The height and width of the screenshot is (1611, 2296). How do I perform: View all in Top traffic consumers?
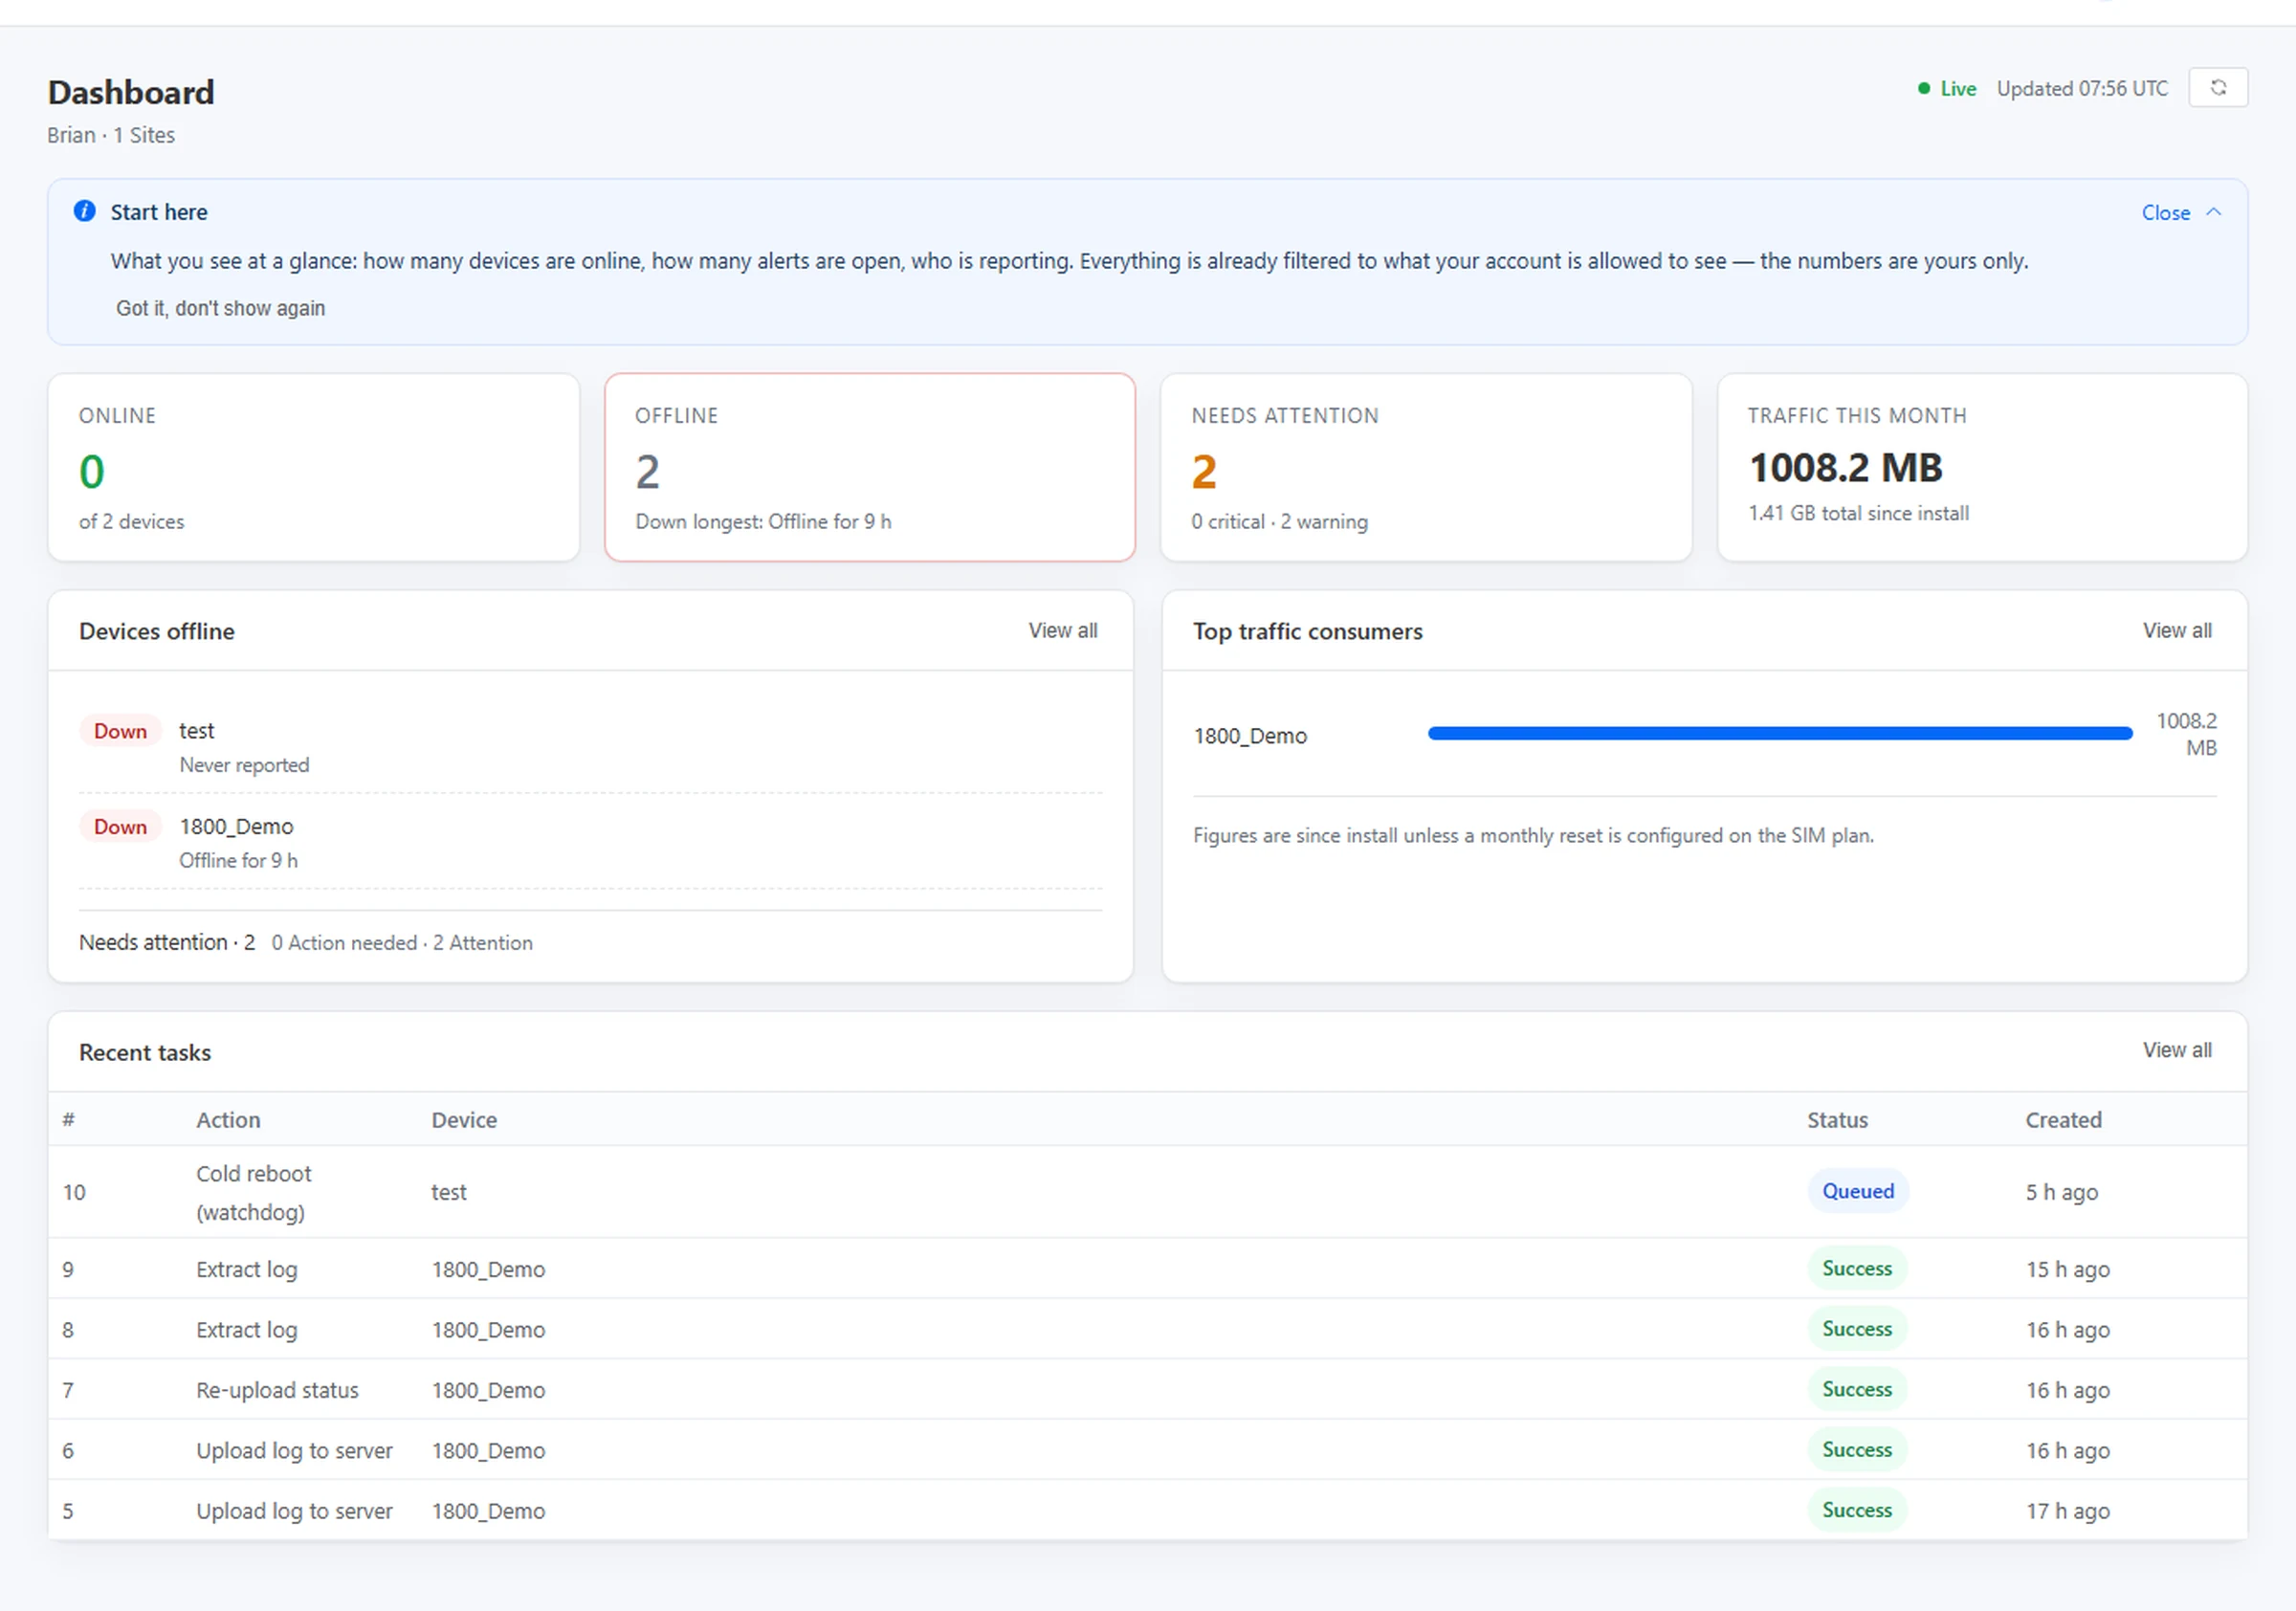[2176, 631]
